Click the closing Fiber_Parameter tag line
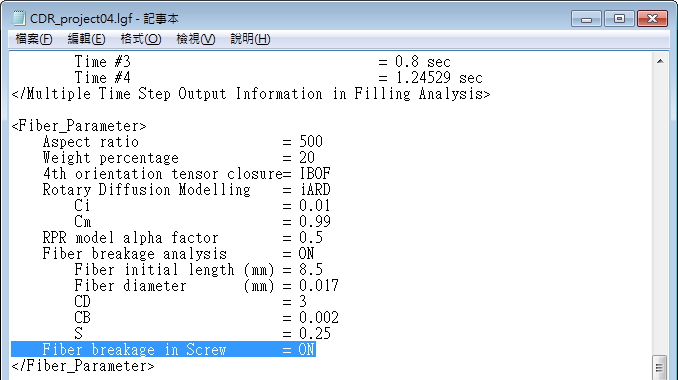 click(x=83, y=366)
